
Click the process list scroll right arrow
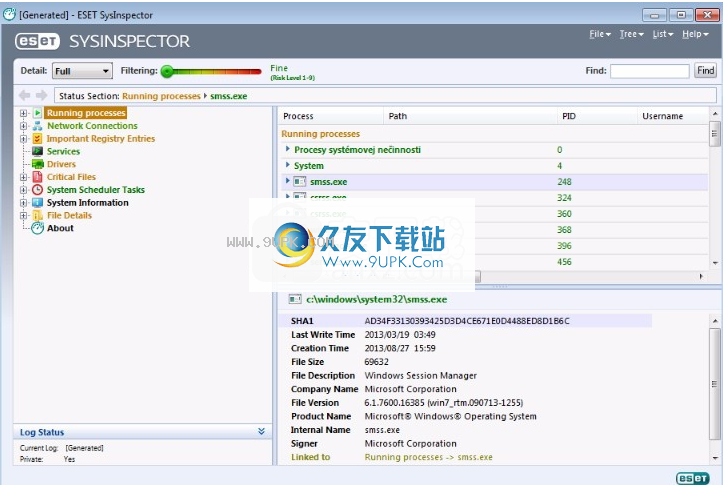pos(701,276)
